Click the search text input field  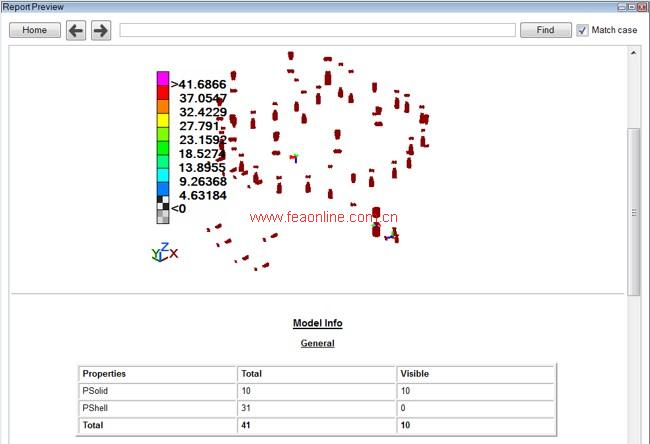[317, 30]
